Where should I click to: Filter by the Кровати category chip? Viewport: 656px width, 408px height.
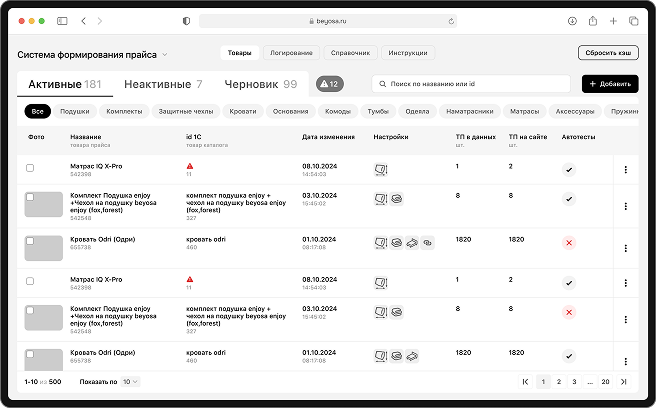241,111
